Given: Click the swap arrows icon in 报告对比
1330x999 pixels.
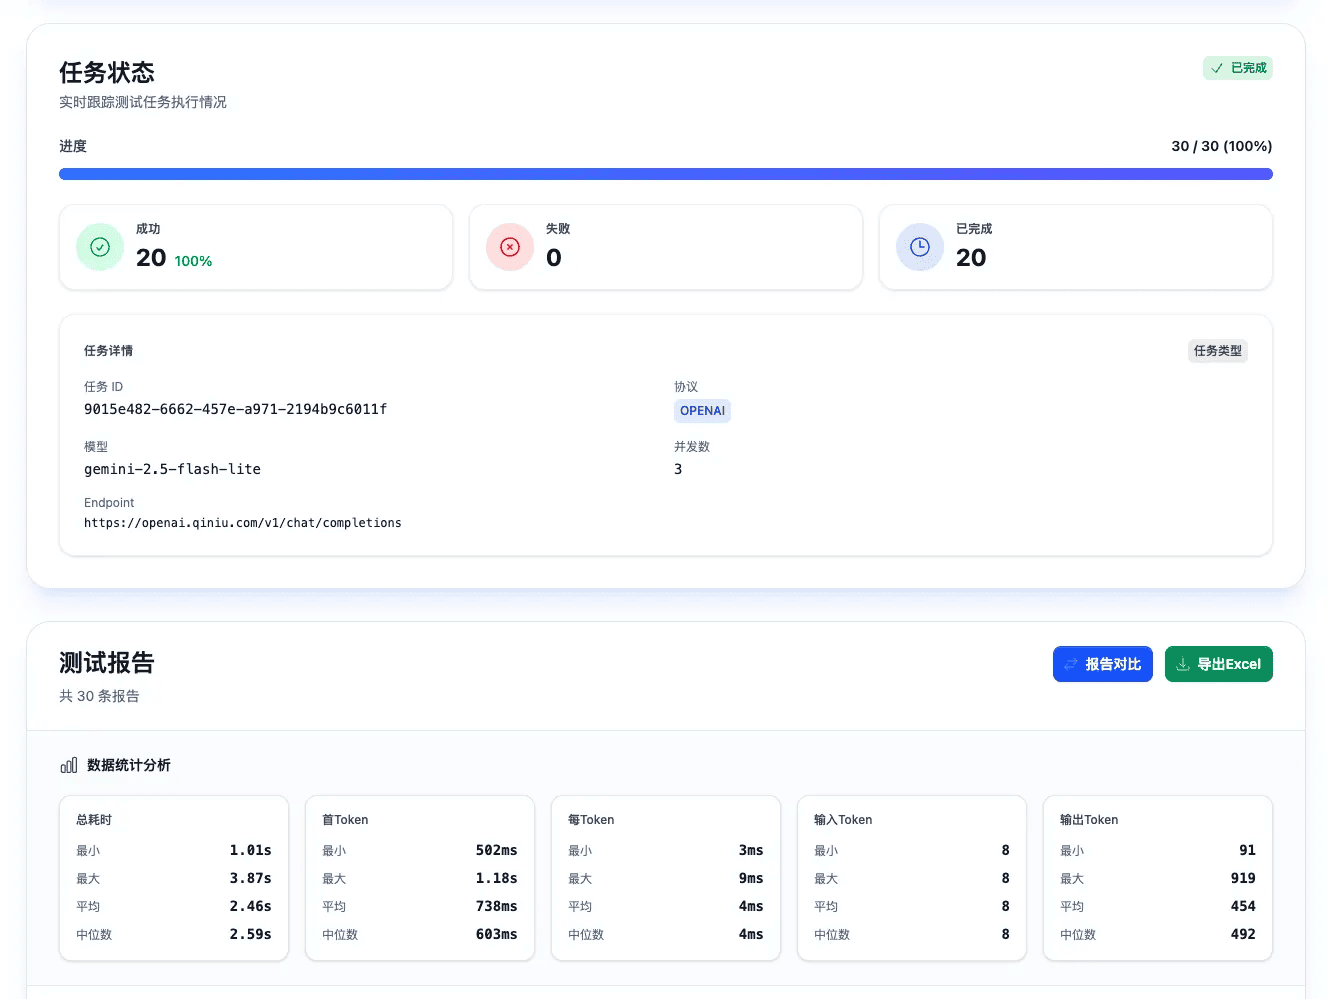Looking at the screenshot, I should (1071, 664).
